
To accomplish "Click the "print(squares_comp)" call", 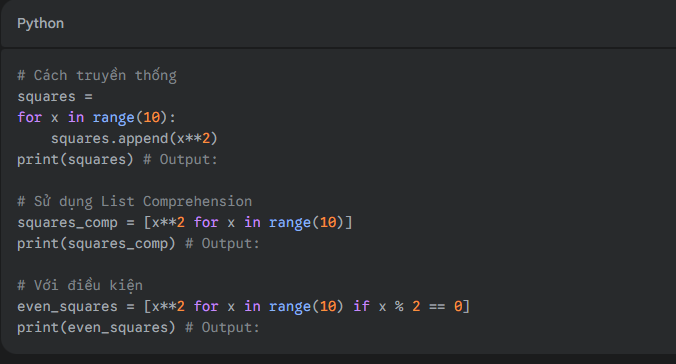I will point(97,244).
